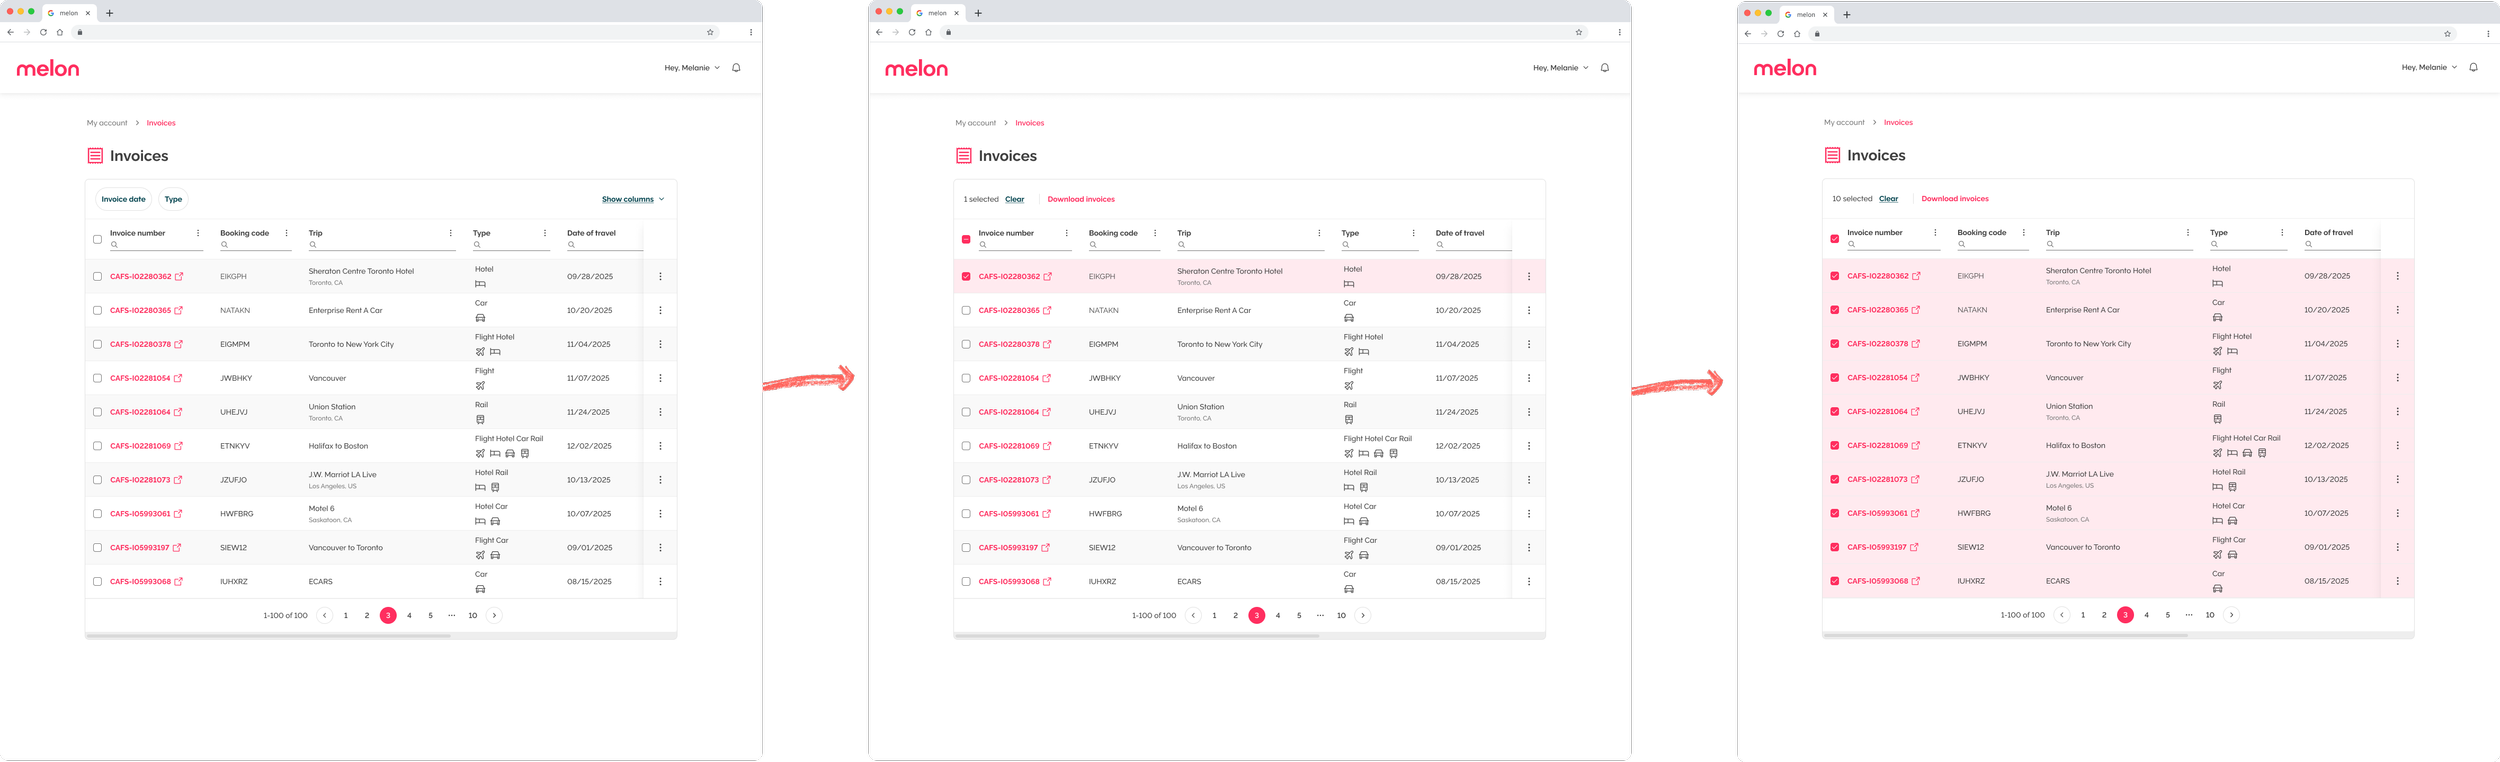Uncheck CAFS-I02281069 row in '10 selected' window
2500x762 pixels.
(x=1835, y=445)
